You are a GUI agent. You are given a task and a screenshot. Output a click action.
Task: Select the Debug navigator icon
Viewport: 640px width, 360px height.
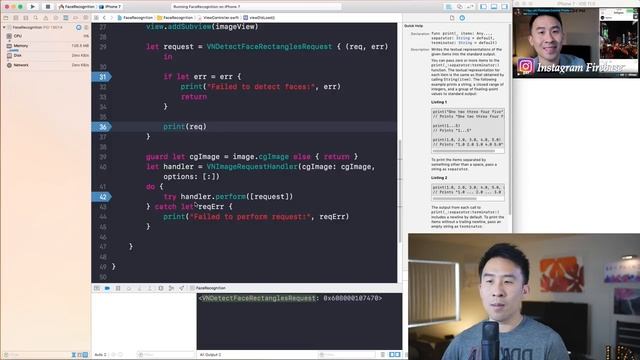coord(66,18)
